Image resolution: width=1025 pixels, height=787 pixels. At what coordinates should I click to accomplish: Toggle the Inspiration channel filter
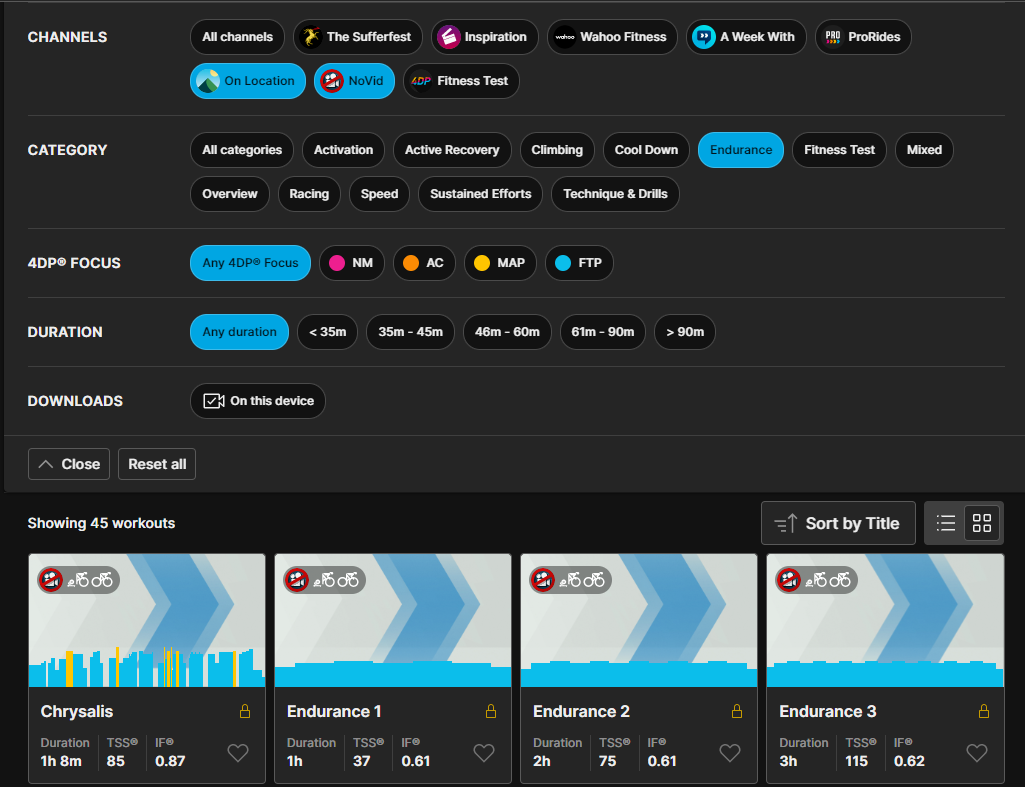[x=484, y=37]
